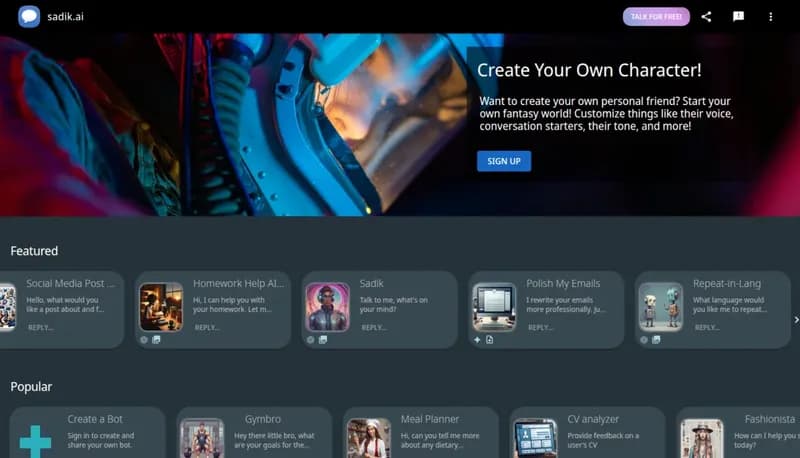Click the SIGN UP button
800x458 pixels.
coord(504,161)
